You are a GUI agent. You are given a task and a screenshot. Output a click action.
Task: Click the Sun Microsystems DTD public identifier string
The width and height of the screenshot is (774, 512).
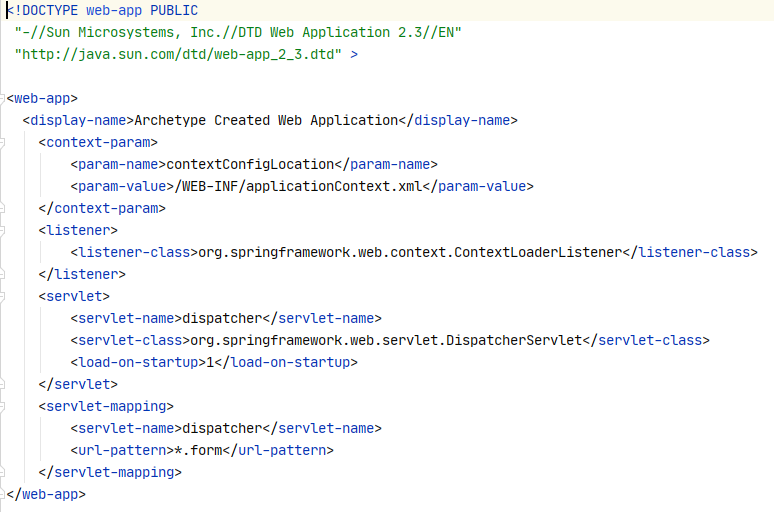point(238,33)
